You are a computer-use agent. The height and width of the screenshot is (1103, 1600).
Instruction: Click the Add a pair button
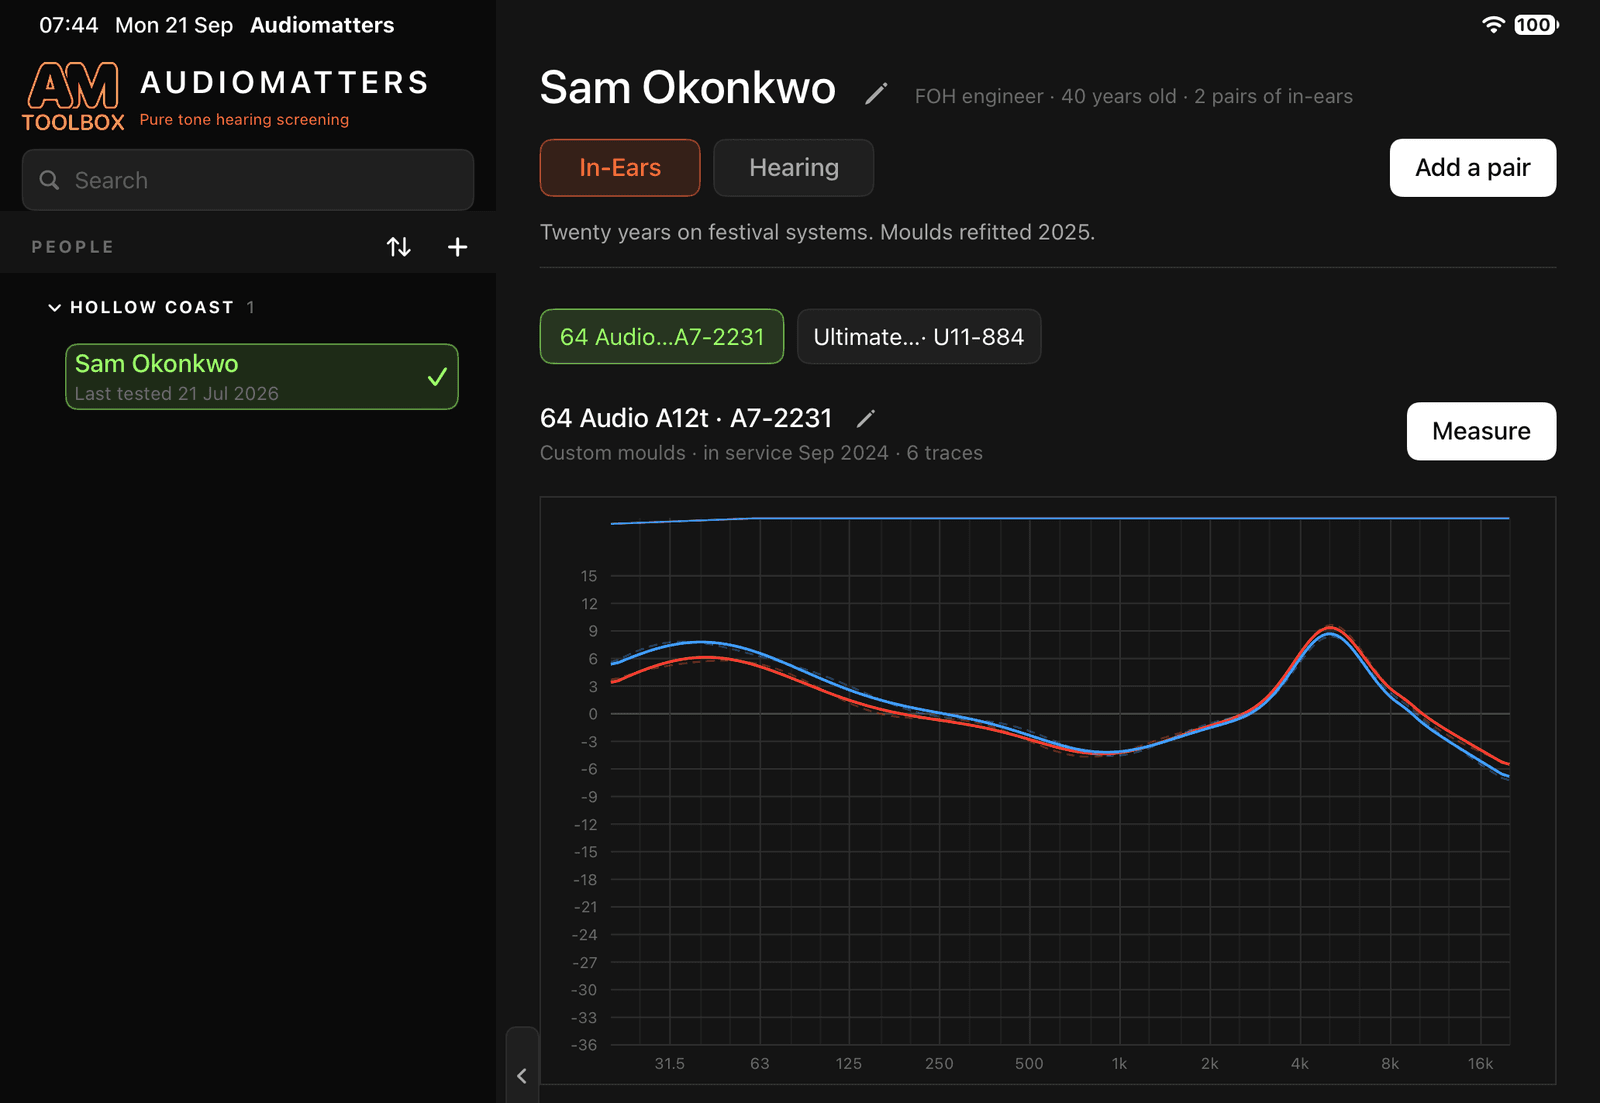coord(1473,168)
